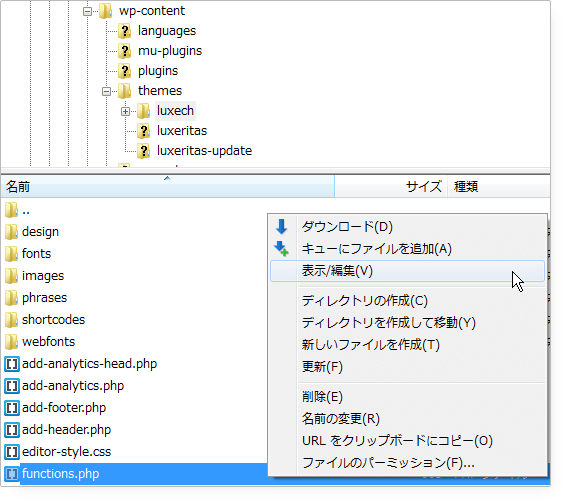This screenshot has width=566, height=502.
Task: Choose ディレクトリの作成(C) menu item
Action: pyautogui.click(x=407, y=301)
